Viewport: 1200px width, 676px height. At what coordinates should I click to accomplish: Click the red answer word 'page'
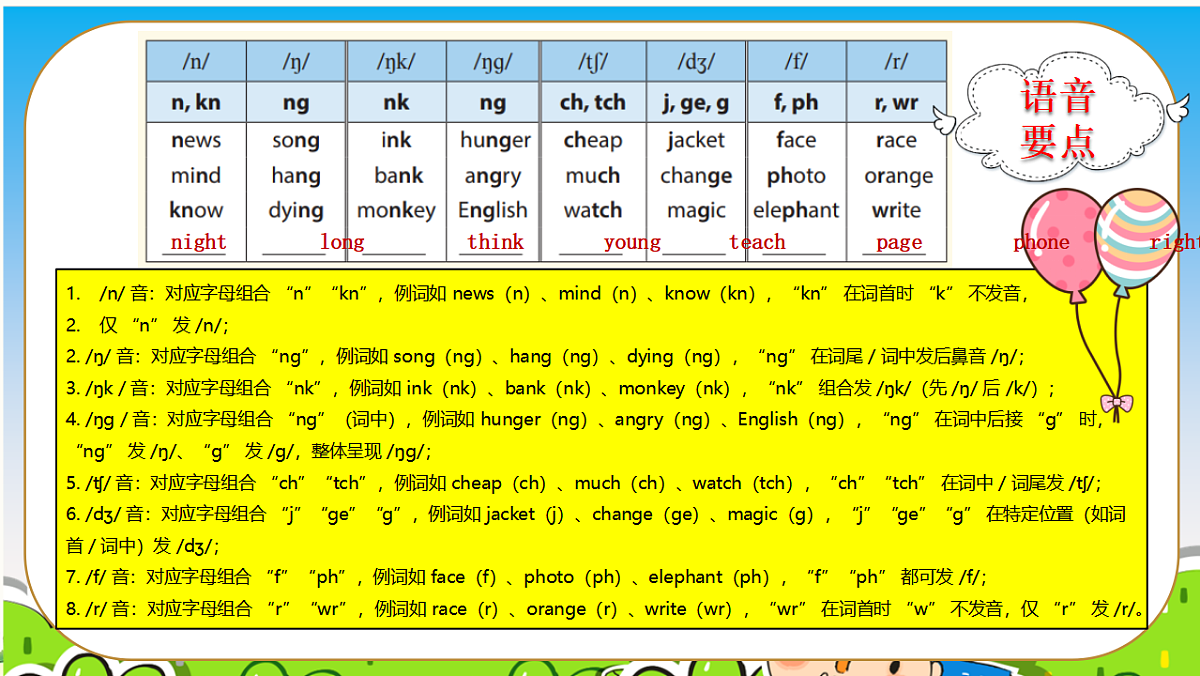pyautogui.click(x=899, y=242)
